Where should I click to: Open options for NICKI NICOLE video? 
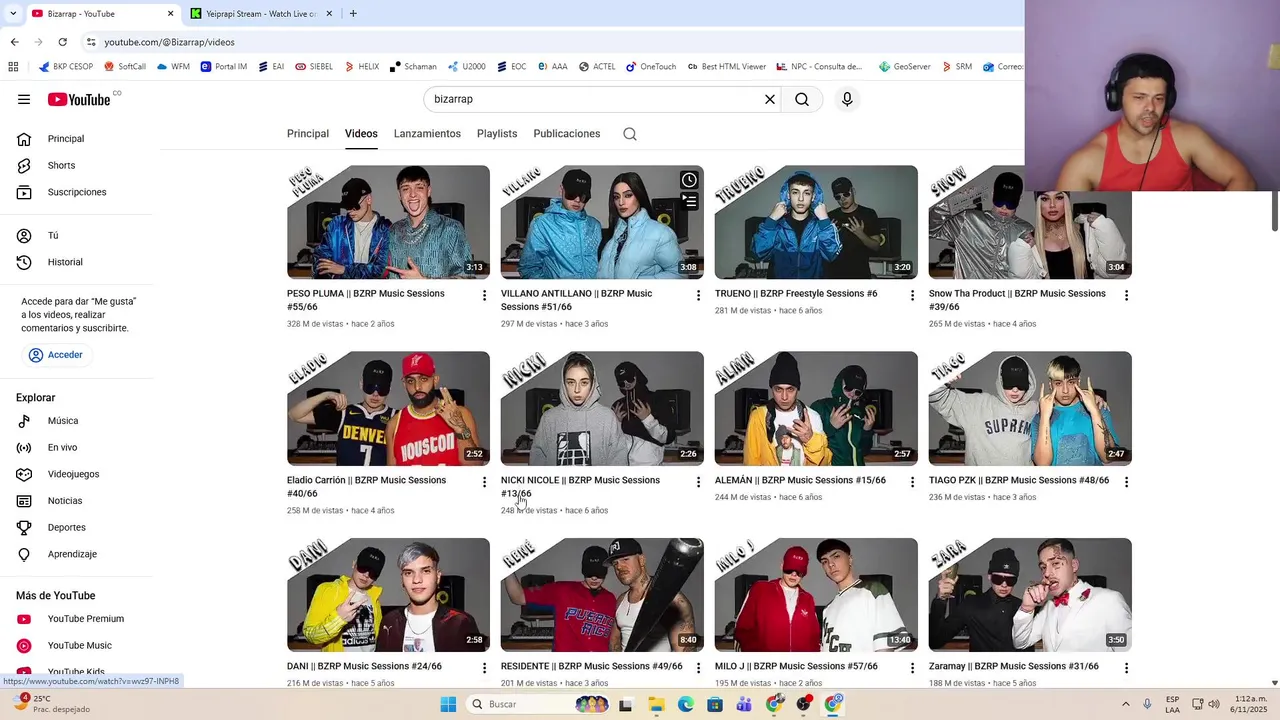[x=698, y=482]
